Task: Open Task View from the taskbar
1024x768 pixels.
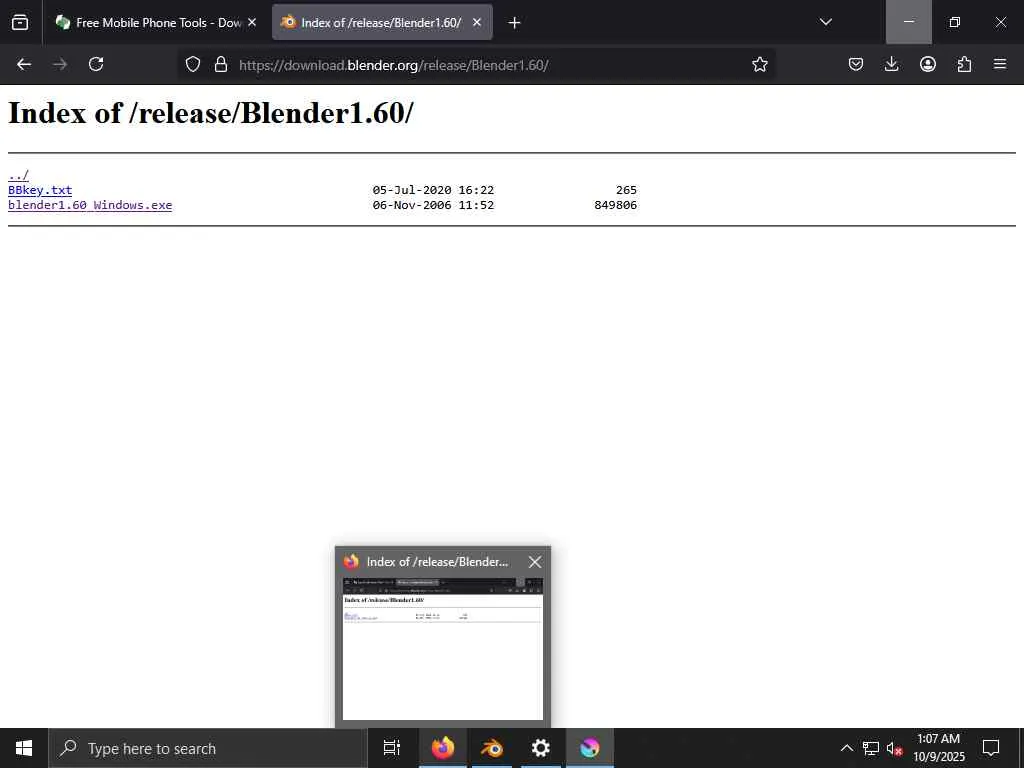Action: (x=392, y=748)
